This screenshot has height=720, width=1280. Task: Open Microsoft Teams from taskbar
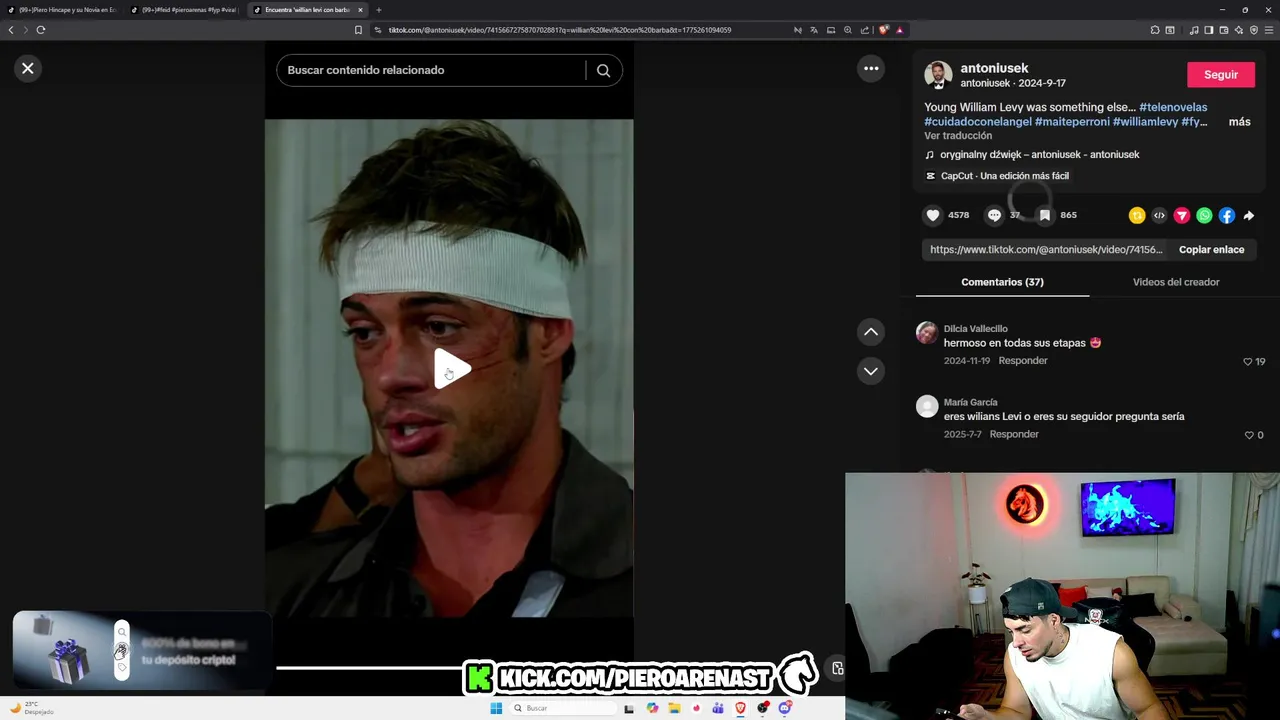[x=718, y=708]
